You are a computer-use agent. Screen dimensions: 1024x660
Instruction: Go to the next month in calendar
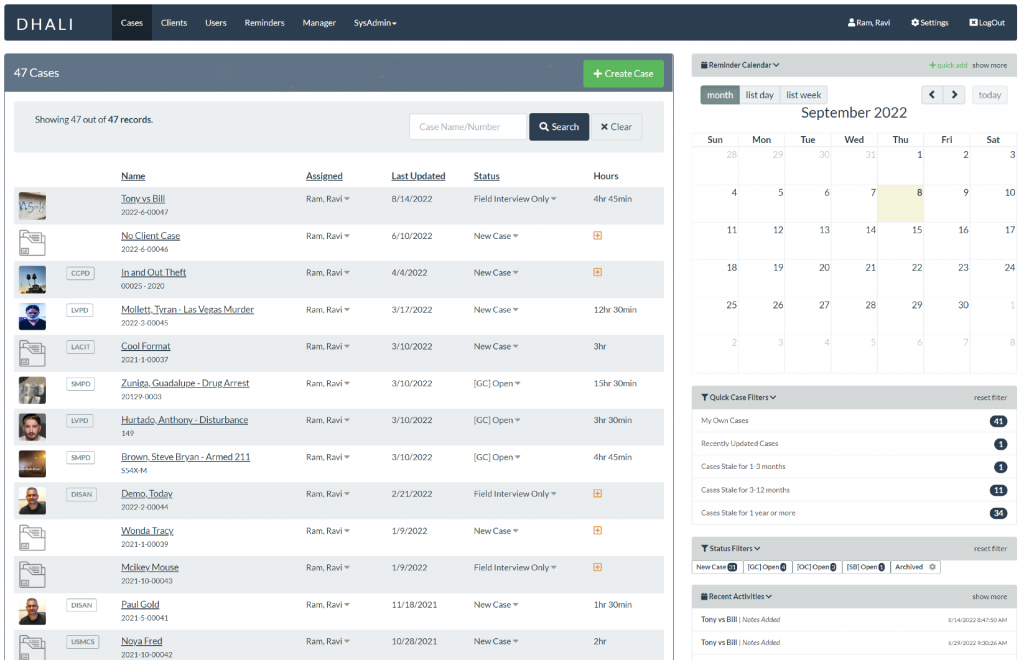tap(954, 95)
